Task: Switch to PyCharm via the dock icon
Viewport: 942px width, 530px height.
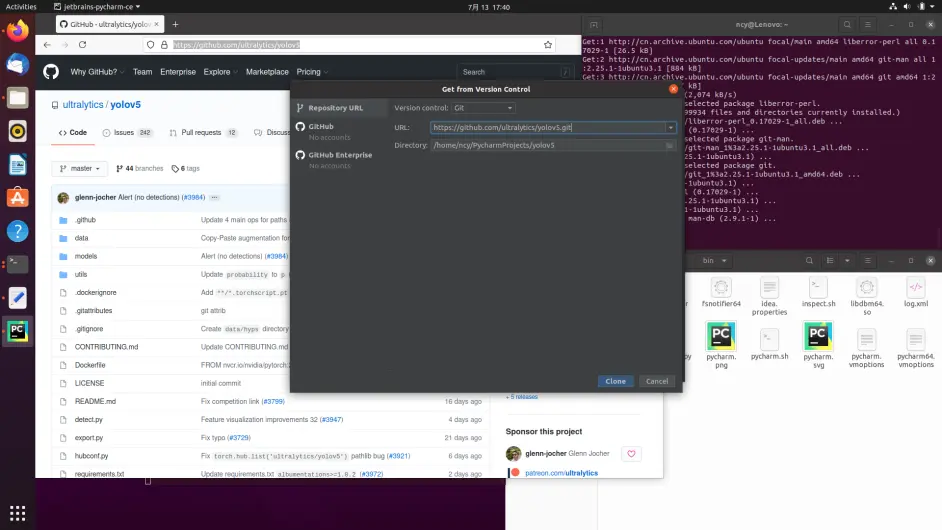Action: pos(17,331)
